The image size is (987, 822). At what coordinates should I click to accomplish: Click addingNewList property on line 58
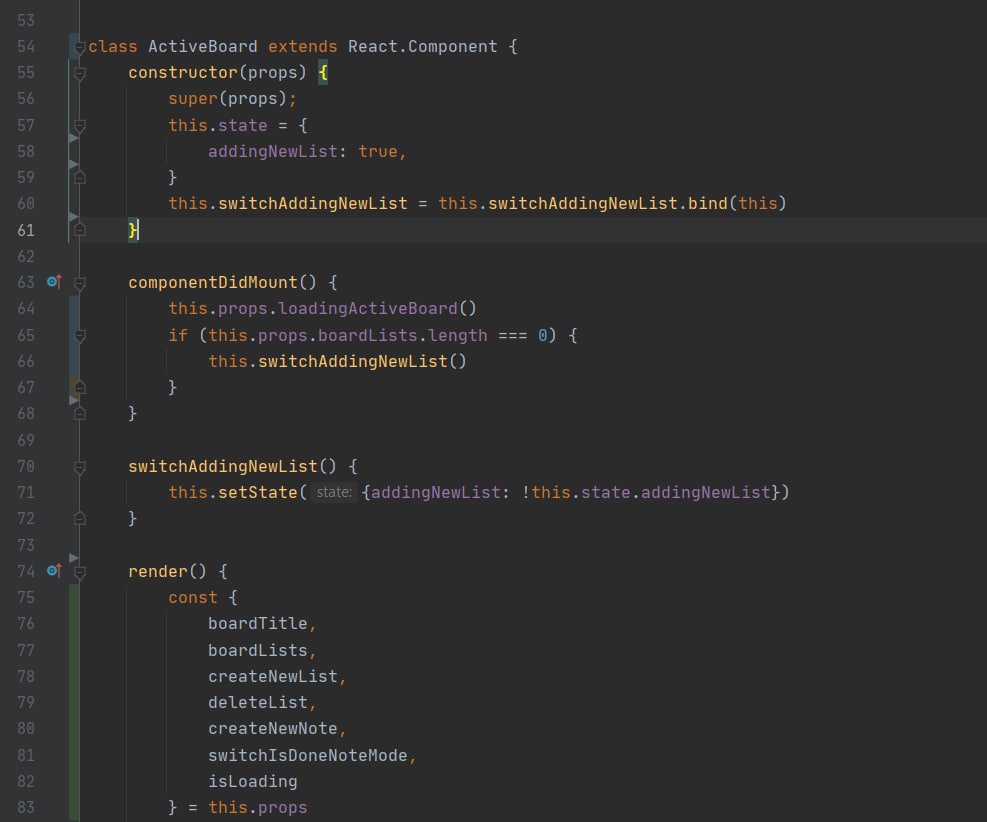(x=273, y=152)
